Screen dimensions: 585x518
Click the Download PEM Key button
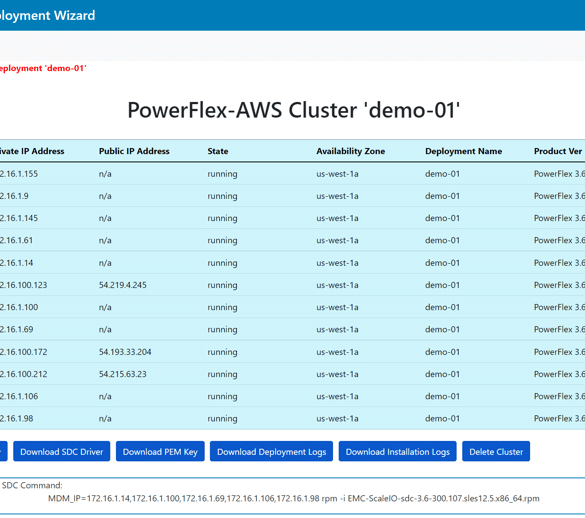click(x=160, y=452)
